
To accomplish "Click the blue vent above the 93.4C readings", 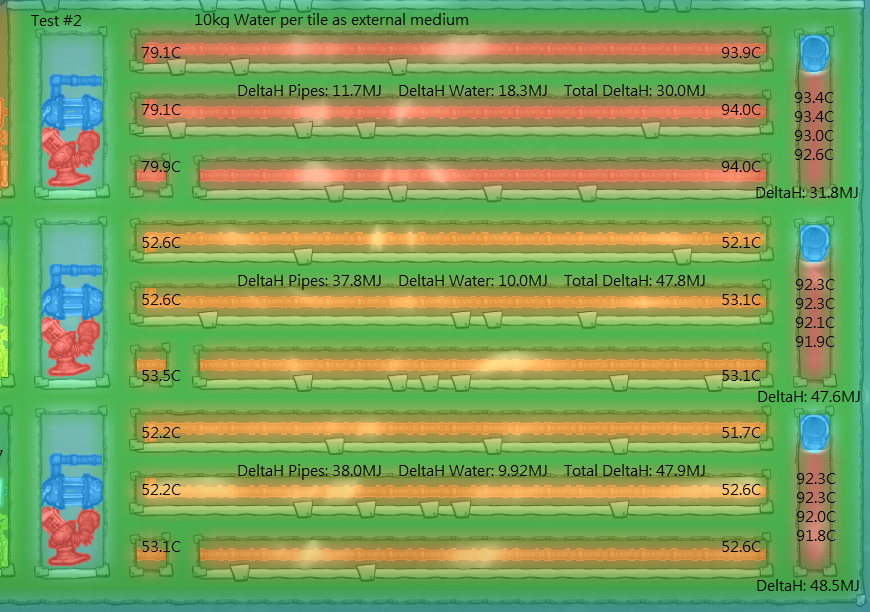I will click(x=815, y=53).
